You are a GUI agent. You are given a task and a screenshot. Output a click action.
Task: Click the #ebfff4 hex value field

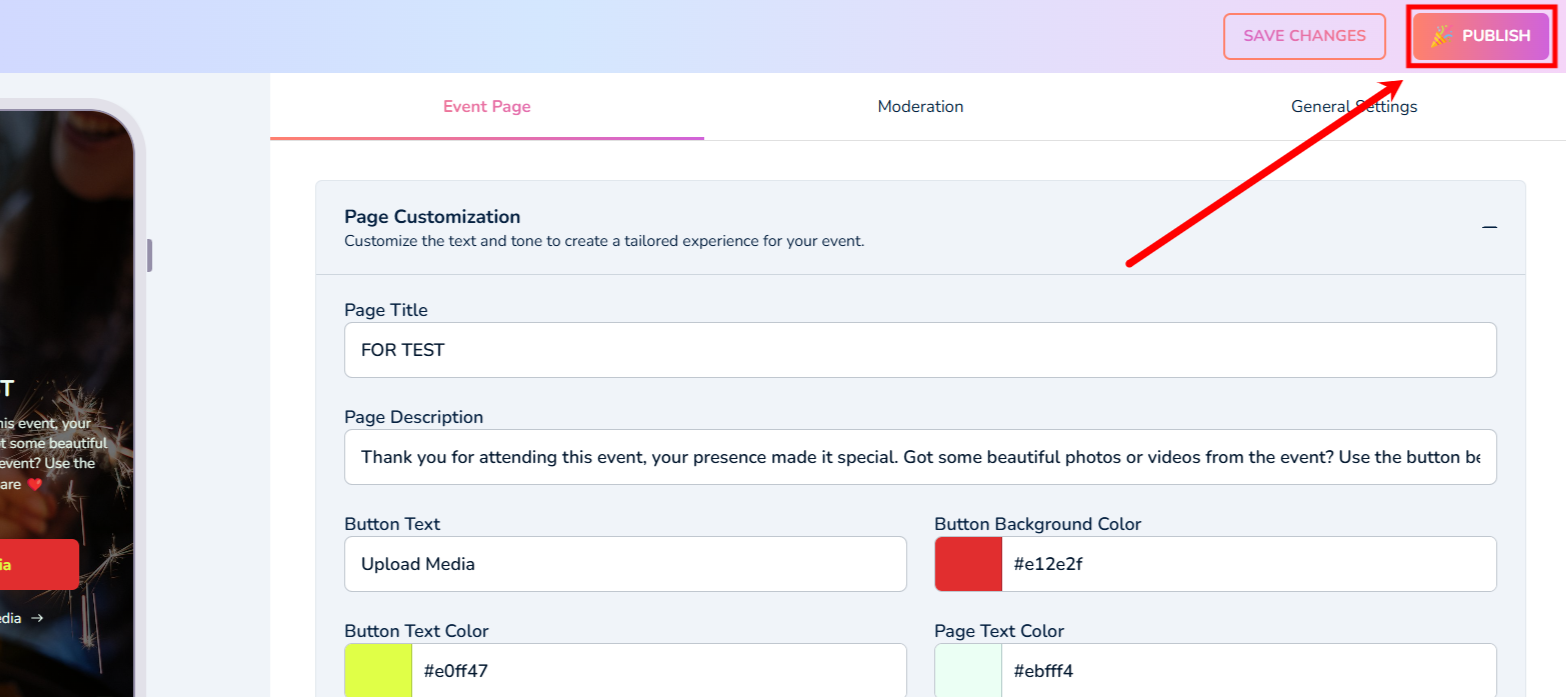pos(1249,671)
